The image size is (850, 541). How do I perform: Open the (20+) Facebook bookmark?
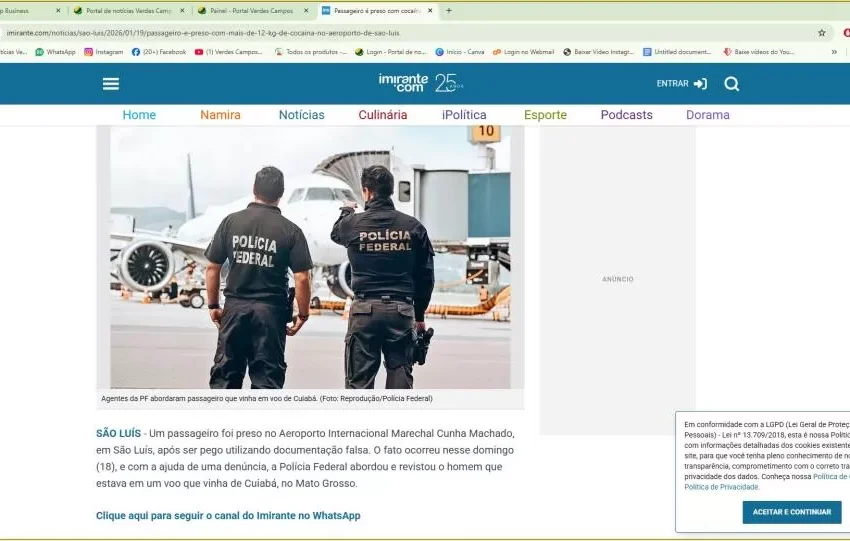[159, 52]
